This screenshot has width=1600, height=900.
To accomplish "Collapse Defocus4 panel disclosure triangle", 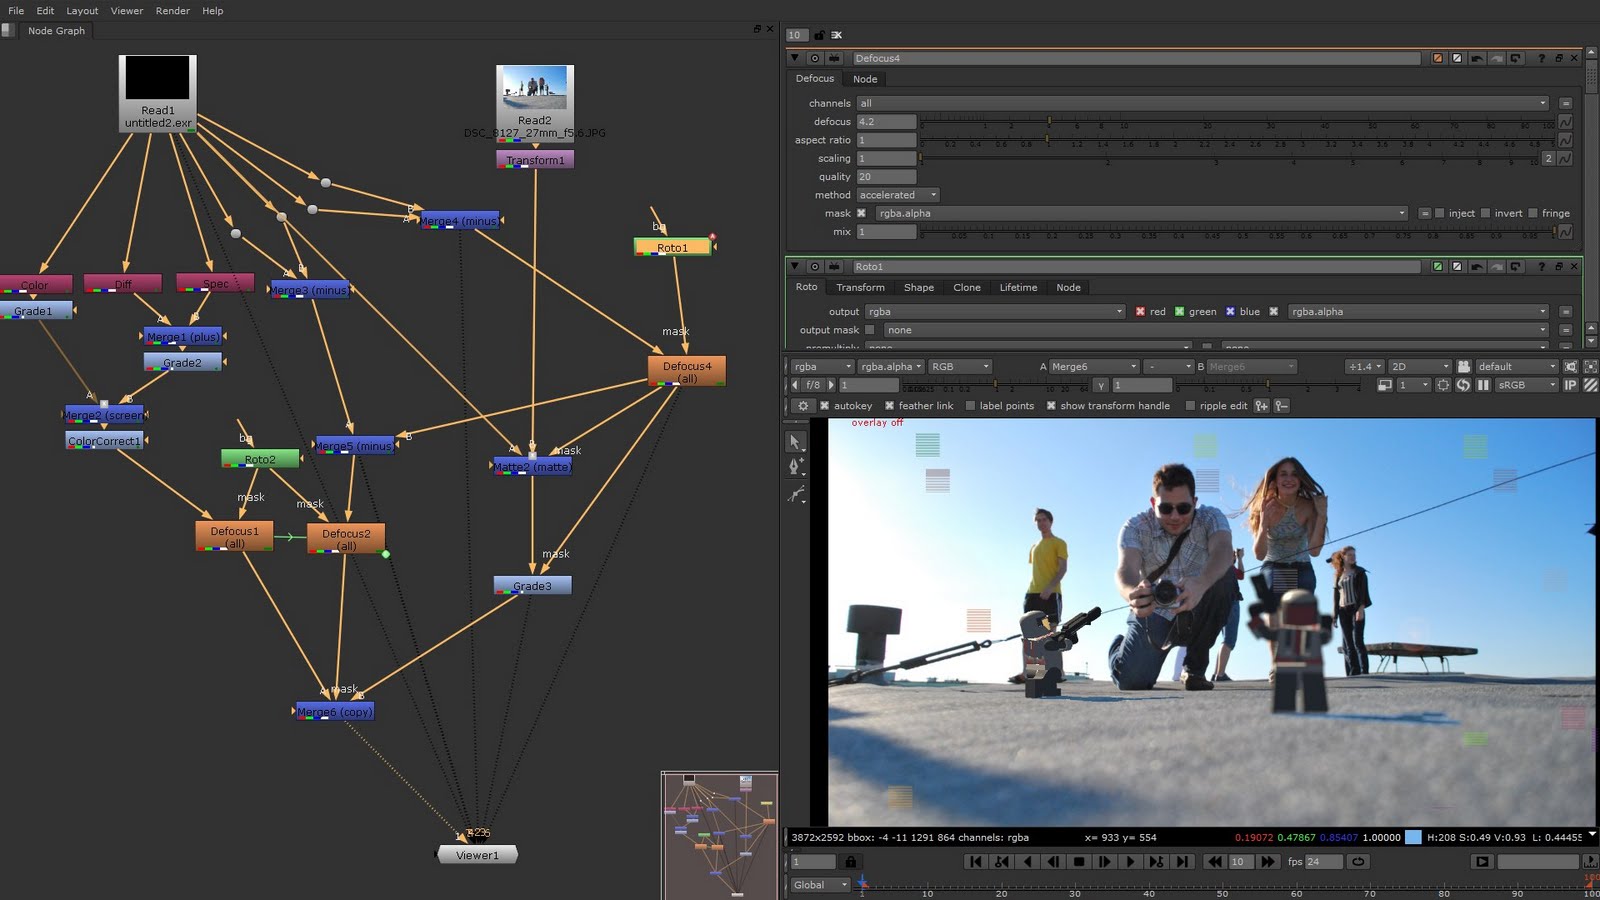I will (x=795, y=58).
